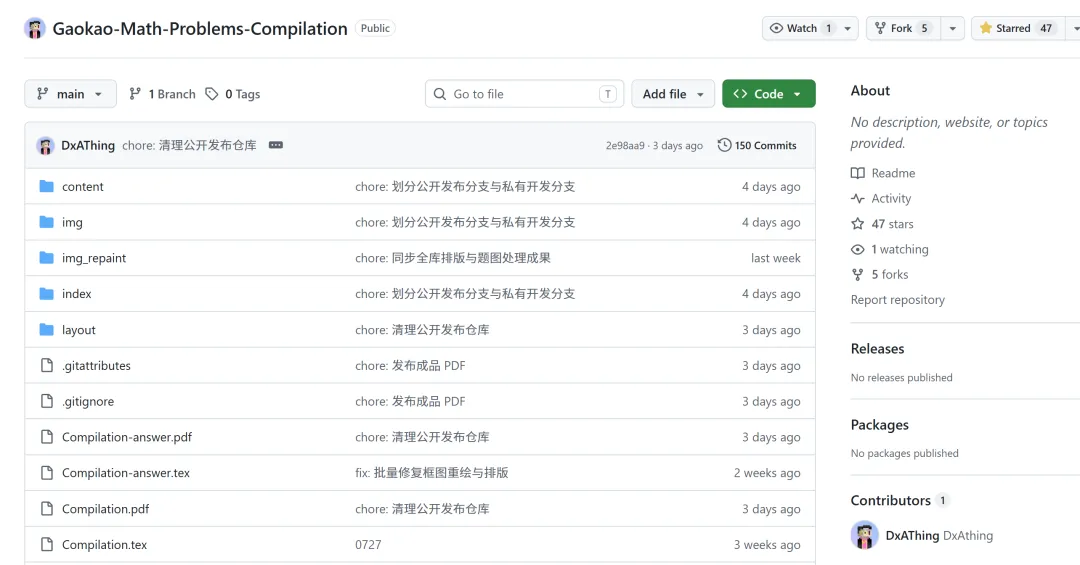
Task: Open the content folder icon
Action: pos(46,186)
